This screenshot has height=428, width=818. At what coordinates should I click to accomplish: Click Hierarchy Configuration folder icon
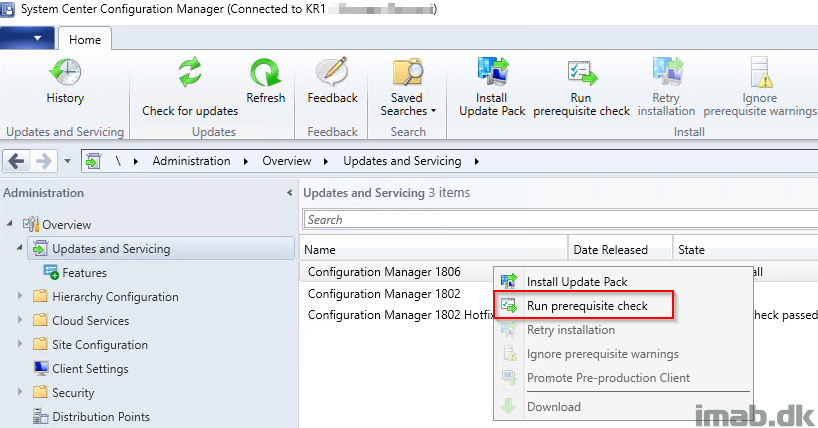point(40,296)
